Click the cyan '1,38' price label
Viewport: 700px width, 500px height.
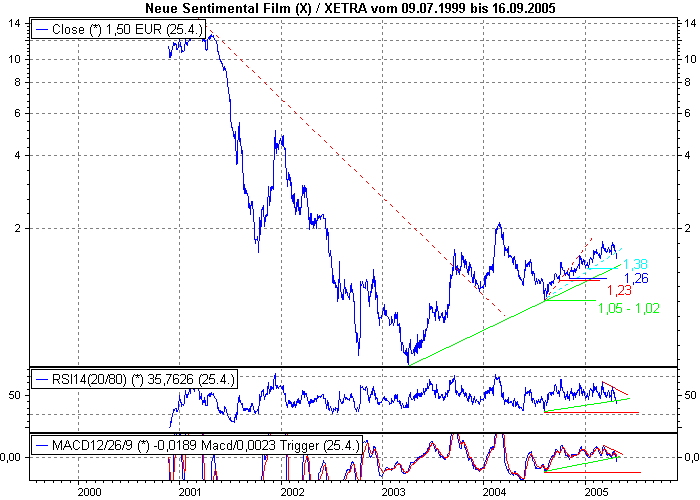[635, 264]
